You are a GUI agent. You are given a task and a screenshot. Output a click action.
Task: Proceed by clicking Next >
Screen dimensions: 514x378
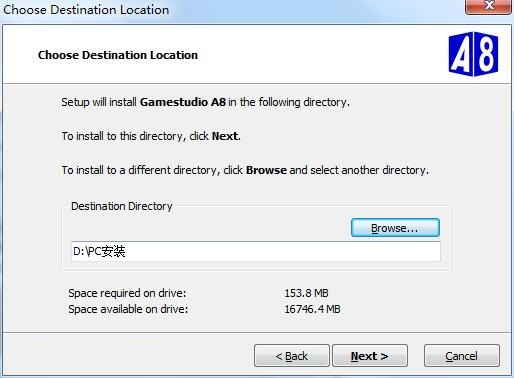(x=370, y=356)
